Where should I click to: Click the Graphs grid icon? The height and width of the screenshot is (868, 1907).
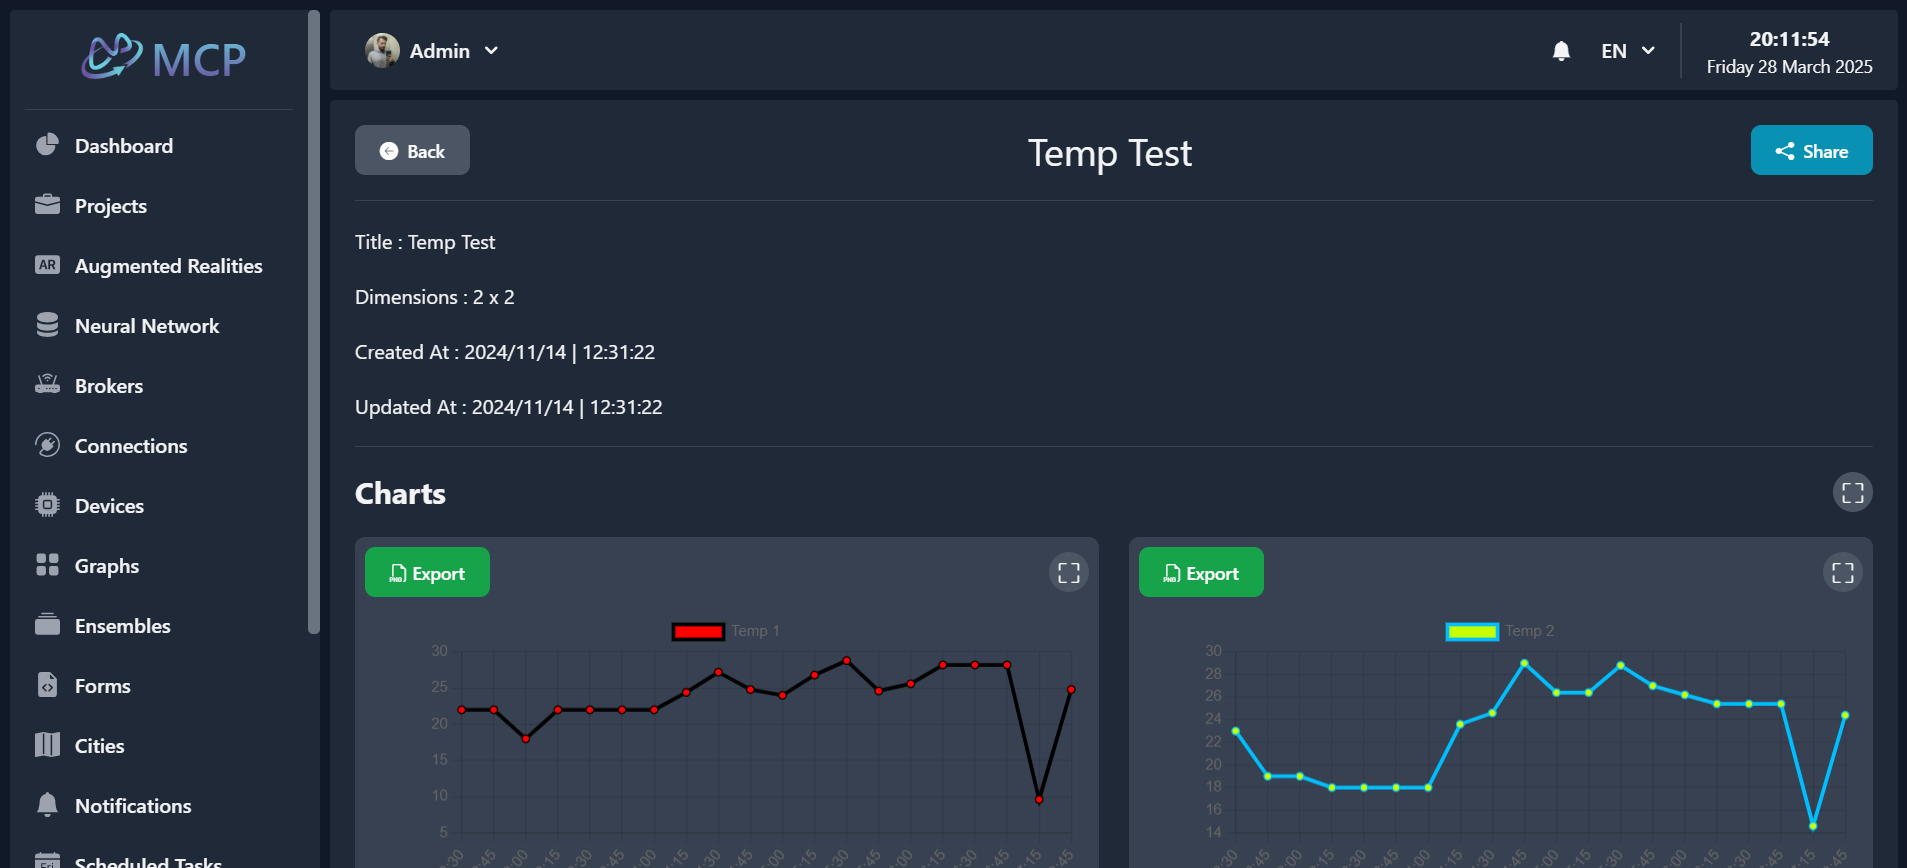coord(47,565)
